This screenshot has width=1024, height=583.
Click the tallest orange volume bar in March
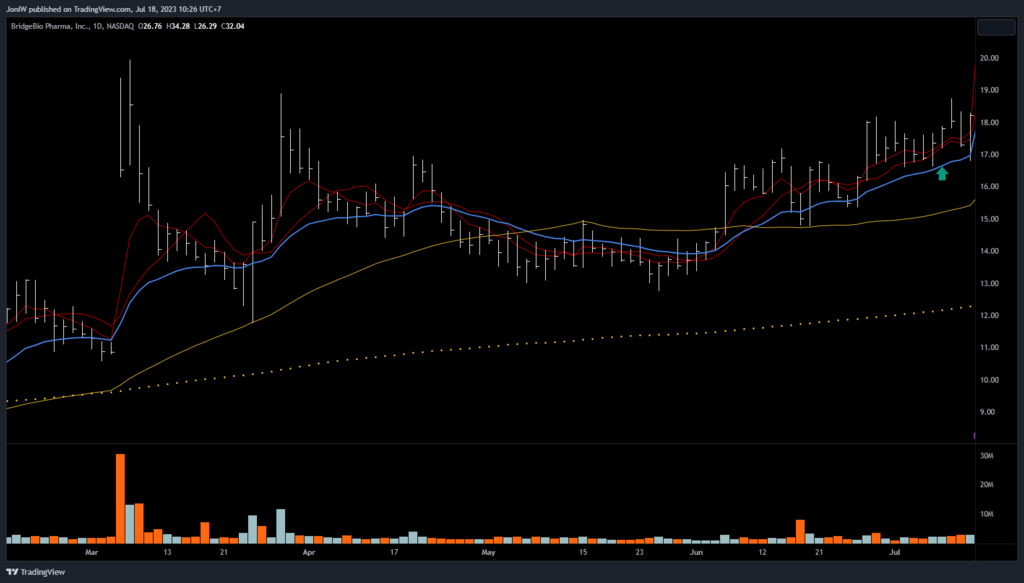click(x=120, y=498)
